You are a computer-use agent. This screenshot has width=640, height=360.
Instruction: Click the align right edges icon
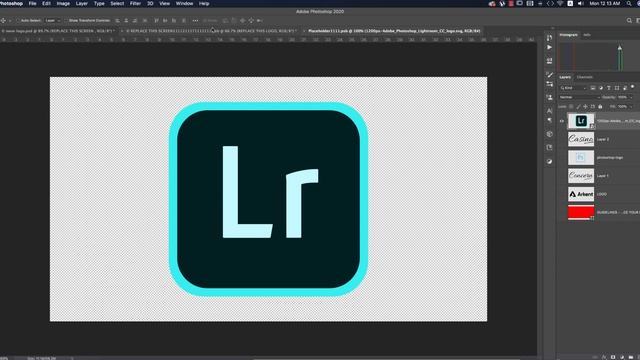135,20
